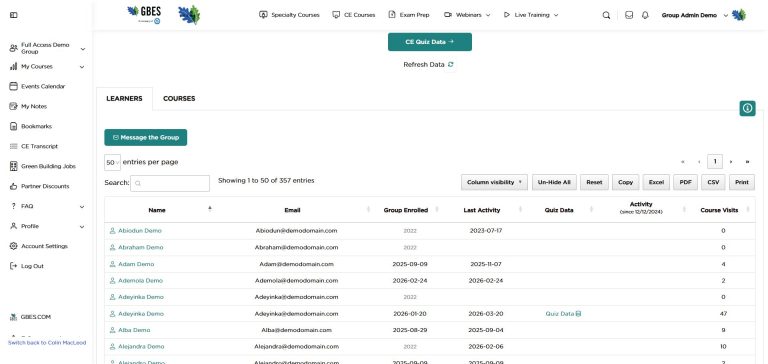Image resolution: width=768 pixels, height=364 pixels.
Task: Click the GBES logo
Action: [x=144, y=15]
